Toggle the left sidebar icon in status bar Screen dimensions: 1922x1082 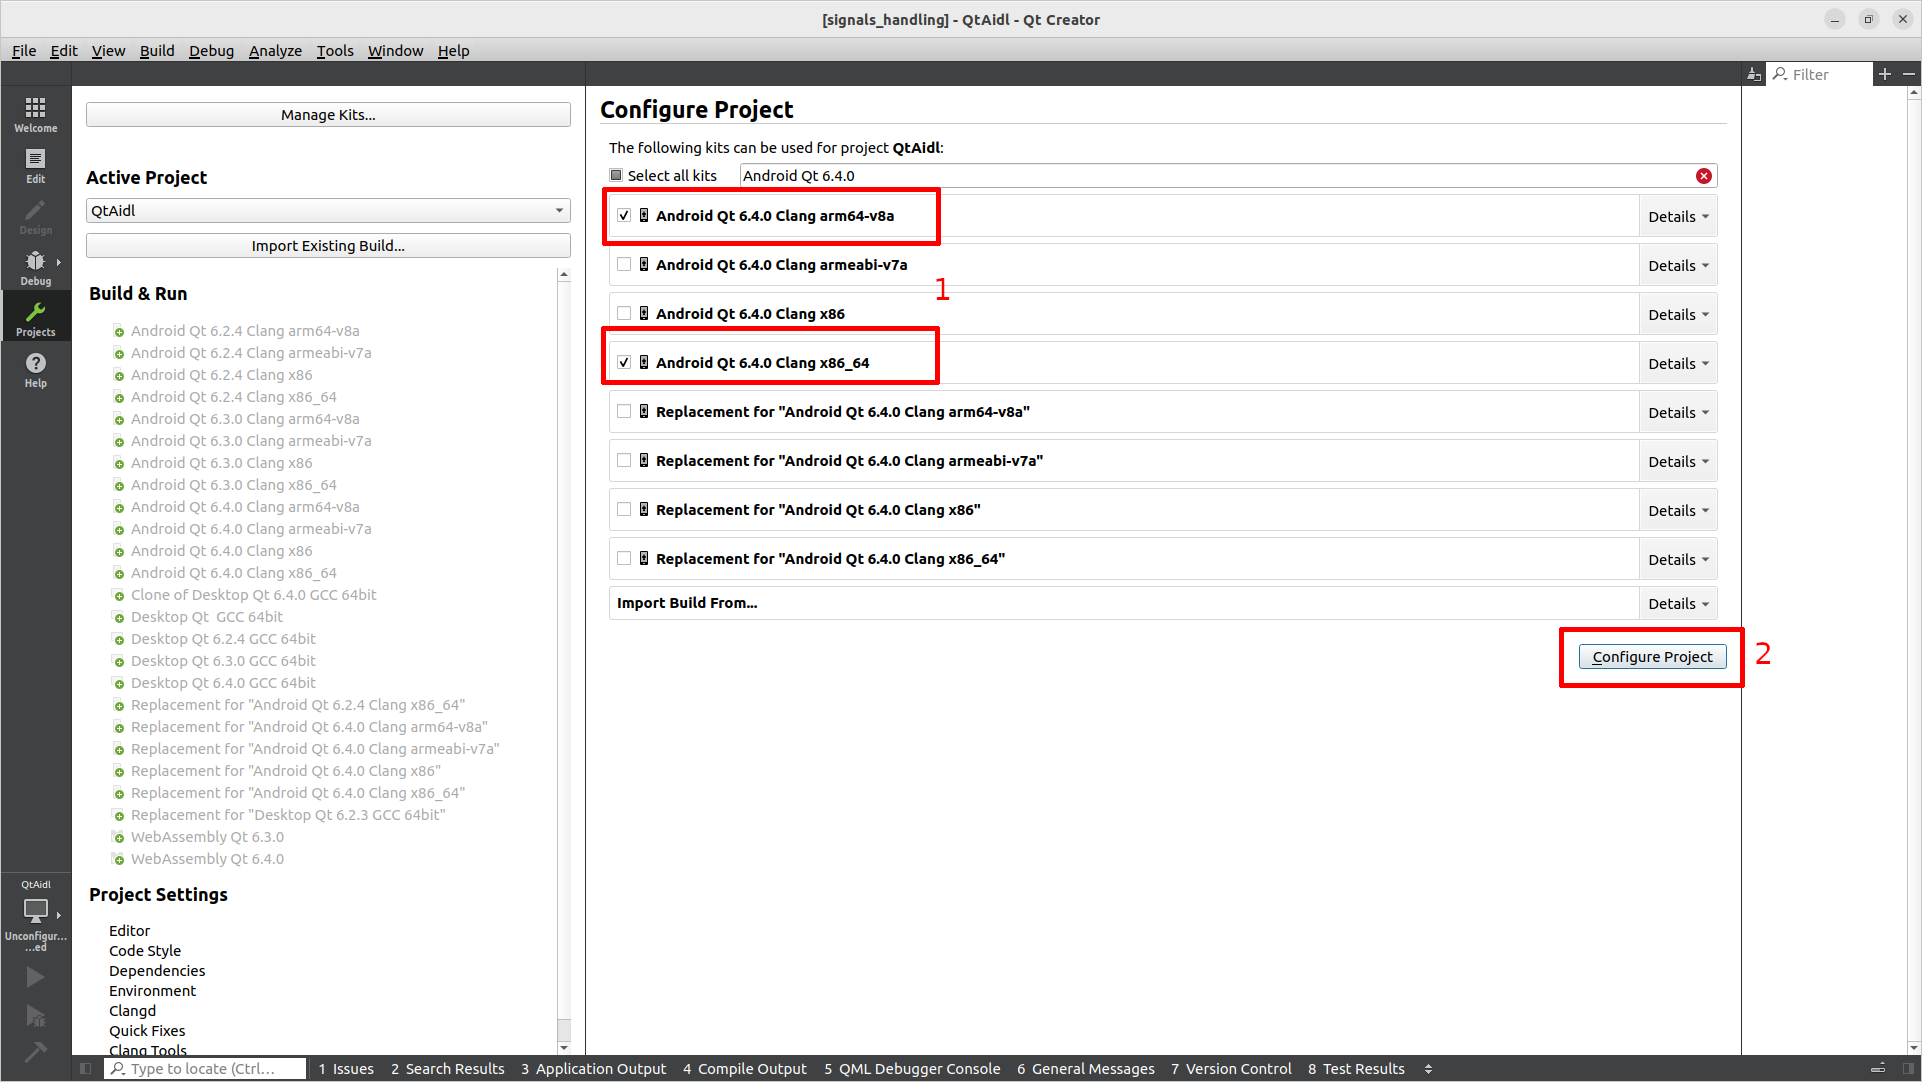tap(86, 1068)
